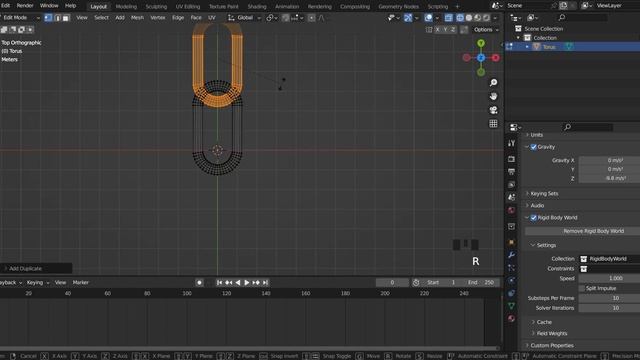Screen dimensions: 640x360
Task: Select face selection mode icon
Action: click(66, 18)
